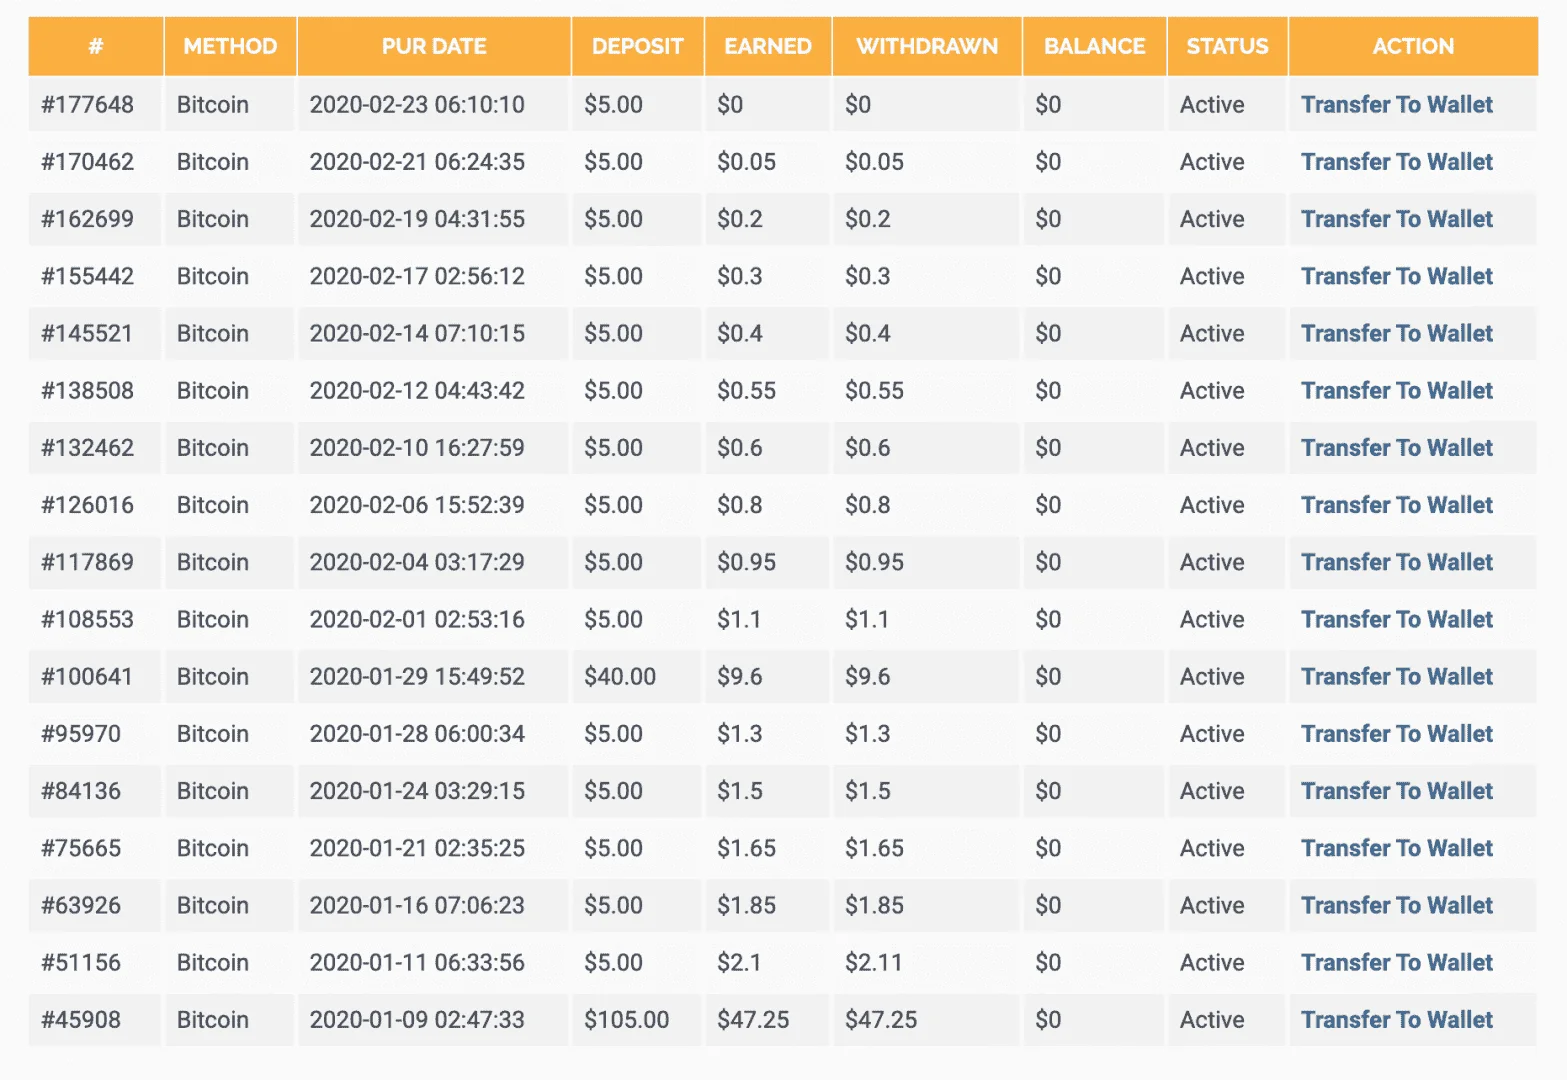
Task: Click Bitcoin method in row #84136
Action: pyautogui.click(x=213, y=791)
